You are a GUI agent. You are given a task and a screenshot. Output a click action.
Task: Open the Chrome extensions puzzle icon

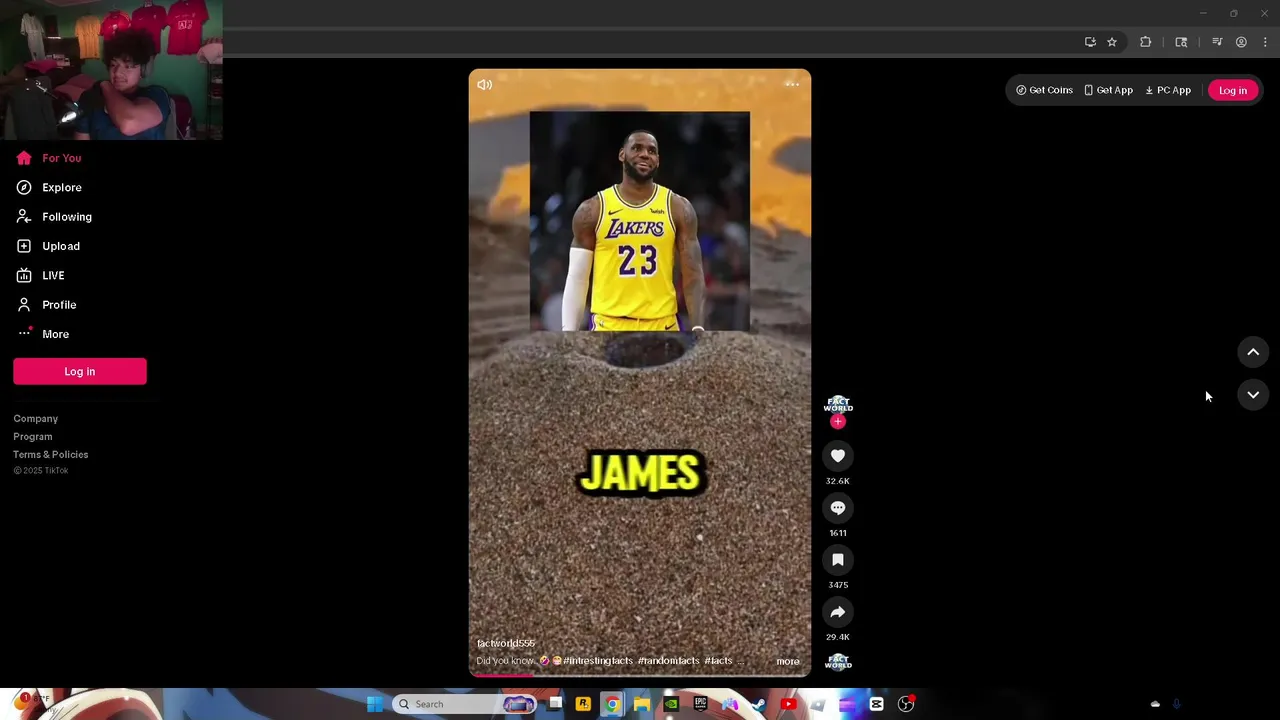[1146, 42]
